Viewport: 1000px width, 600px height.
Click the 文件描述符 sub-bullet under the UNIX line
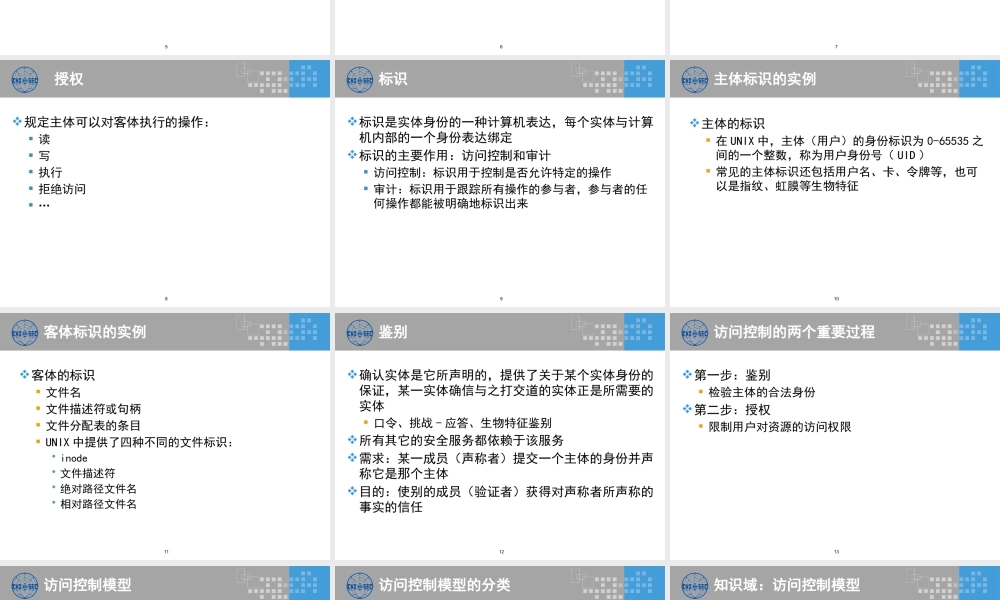(88, 473)
